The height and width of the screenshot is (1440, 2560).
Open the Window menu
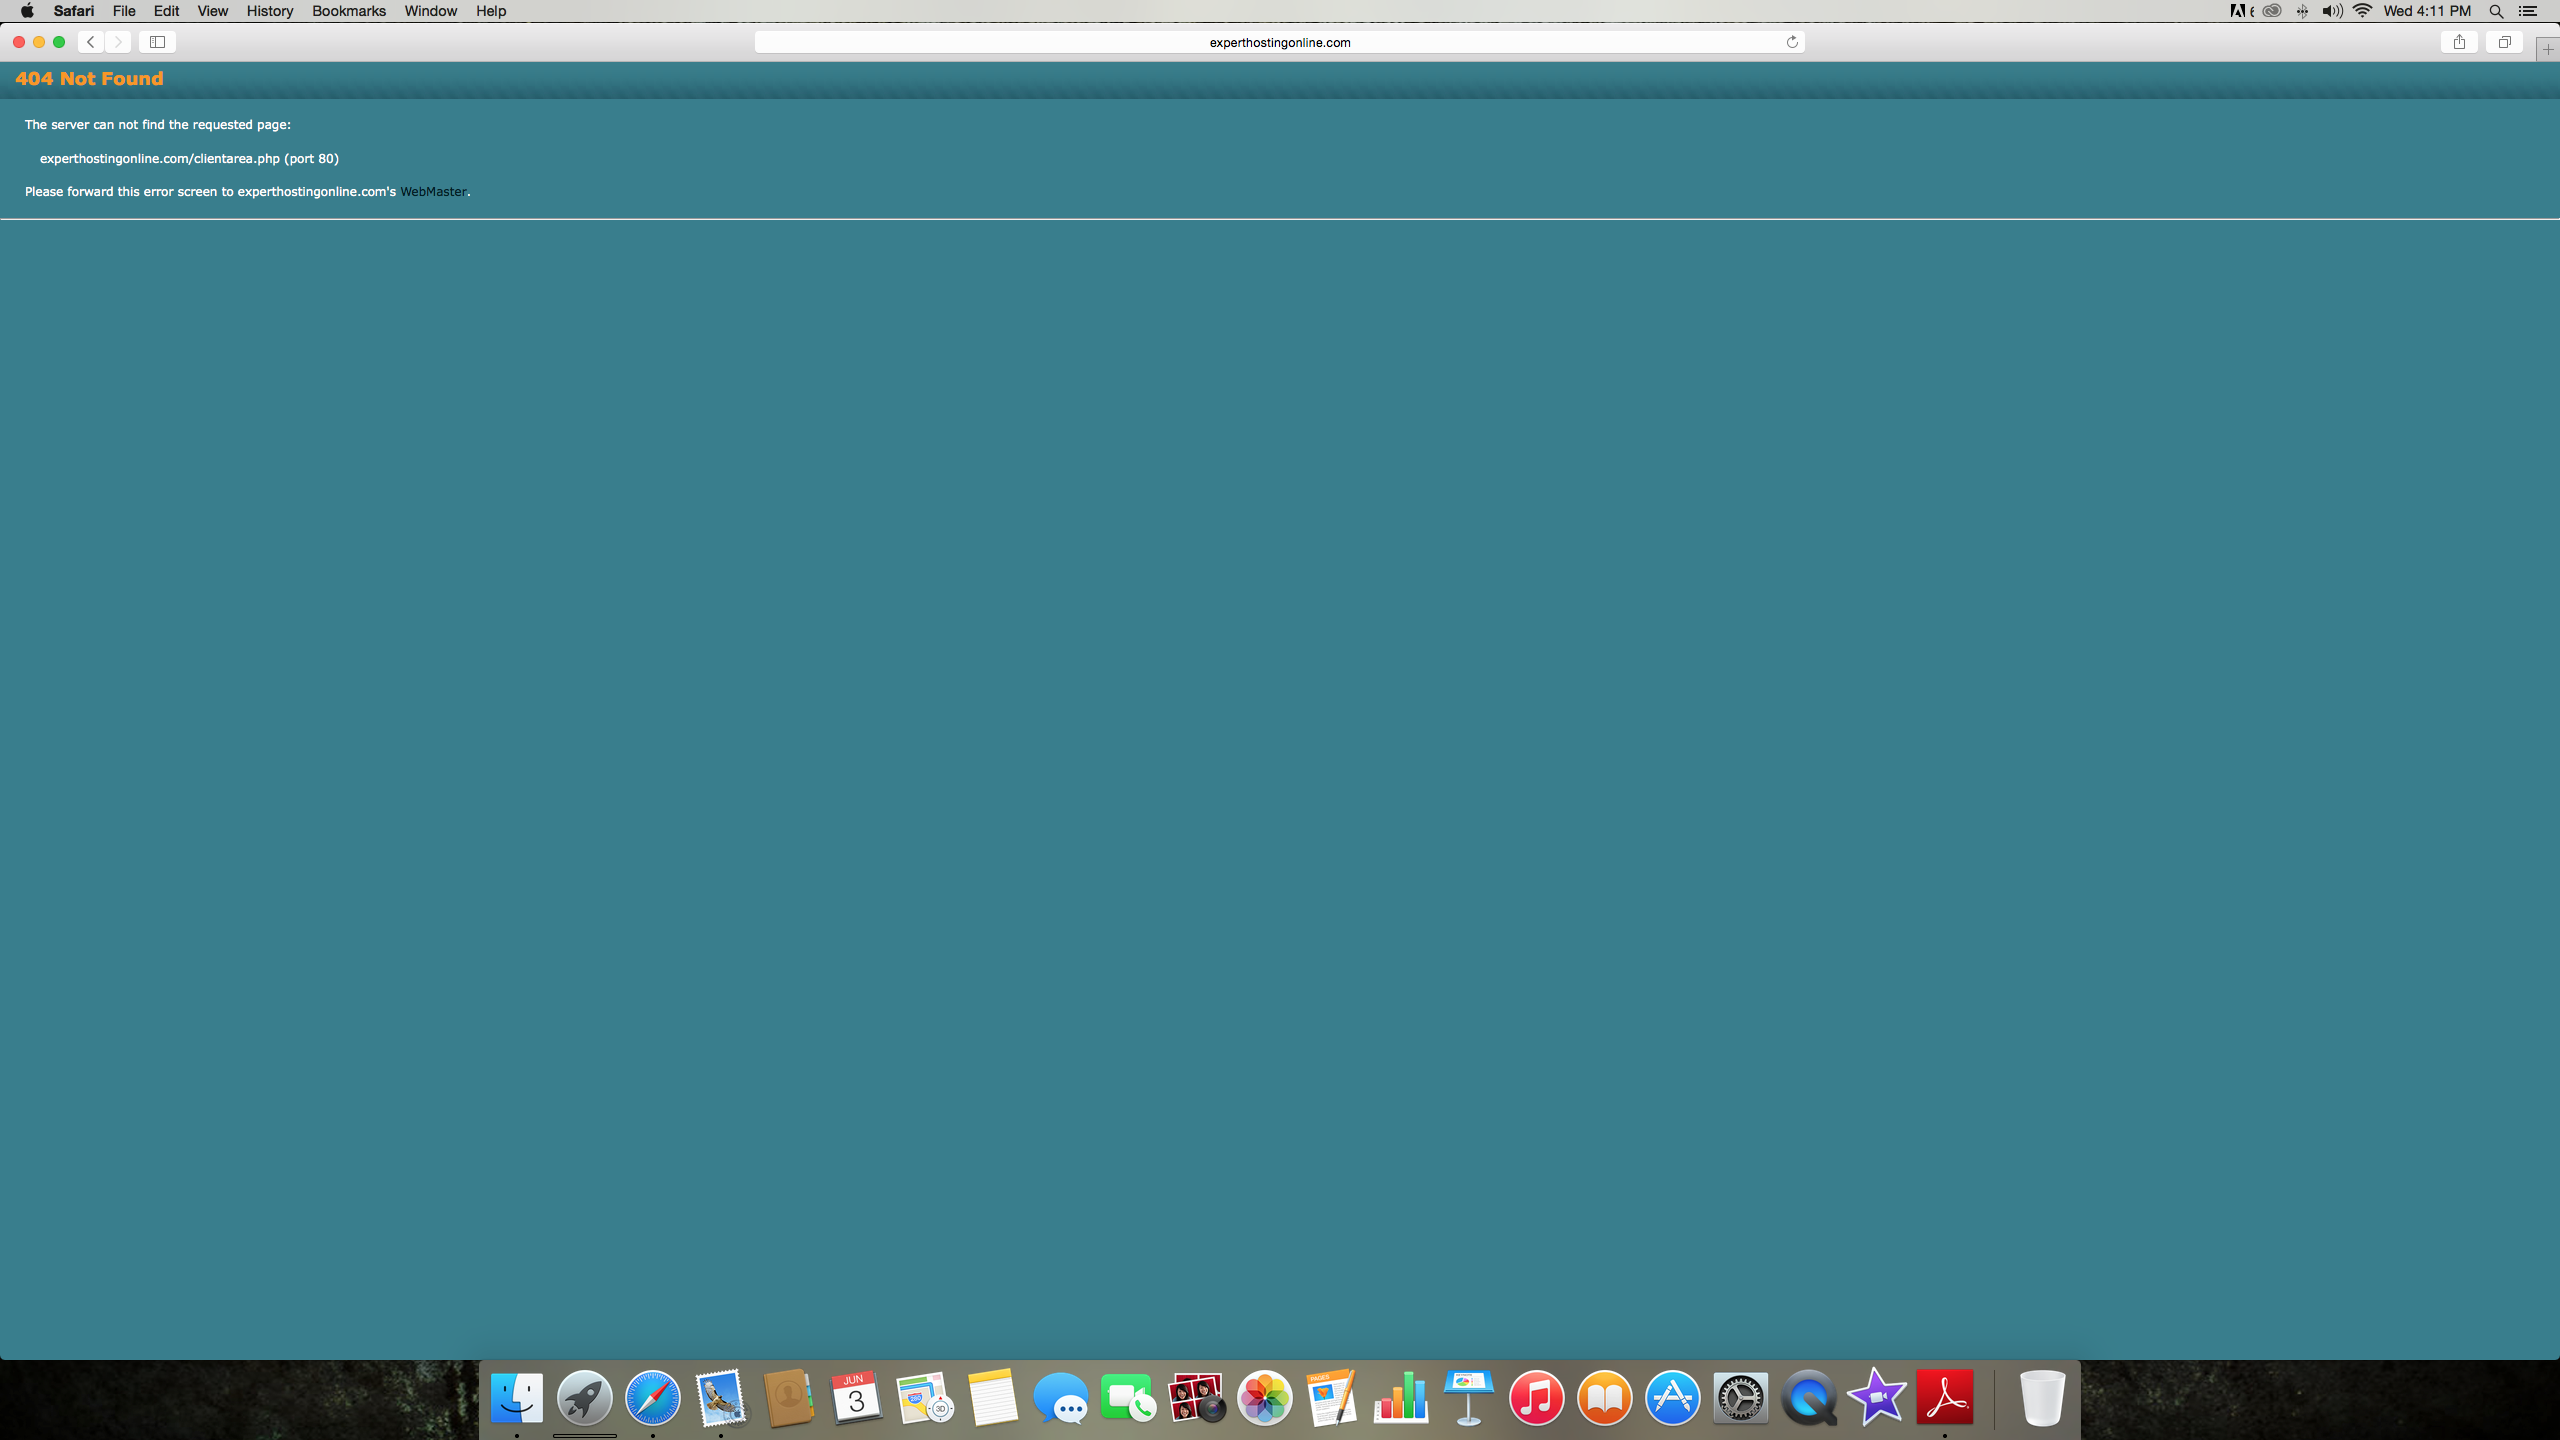(431, 11)
